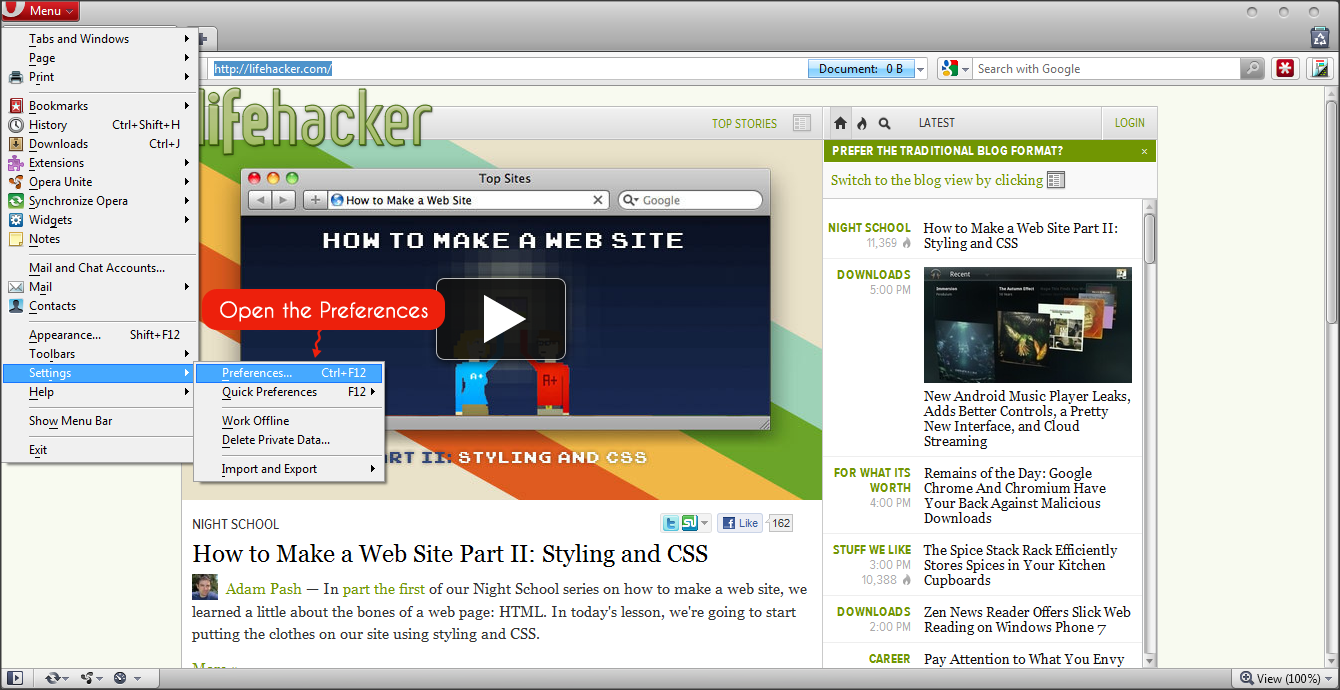Image resolution: width=1340 pixels, height=690 pixels.
Task: Play the How to Make a Web Site video
Action: [x=501, y=319]
